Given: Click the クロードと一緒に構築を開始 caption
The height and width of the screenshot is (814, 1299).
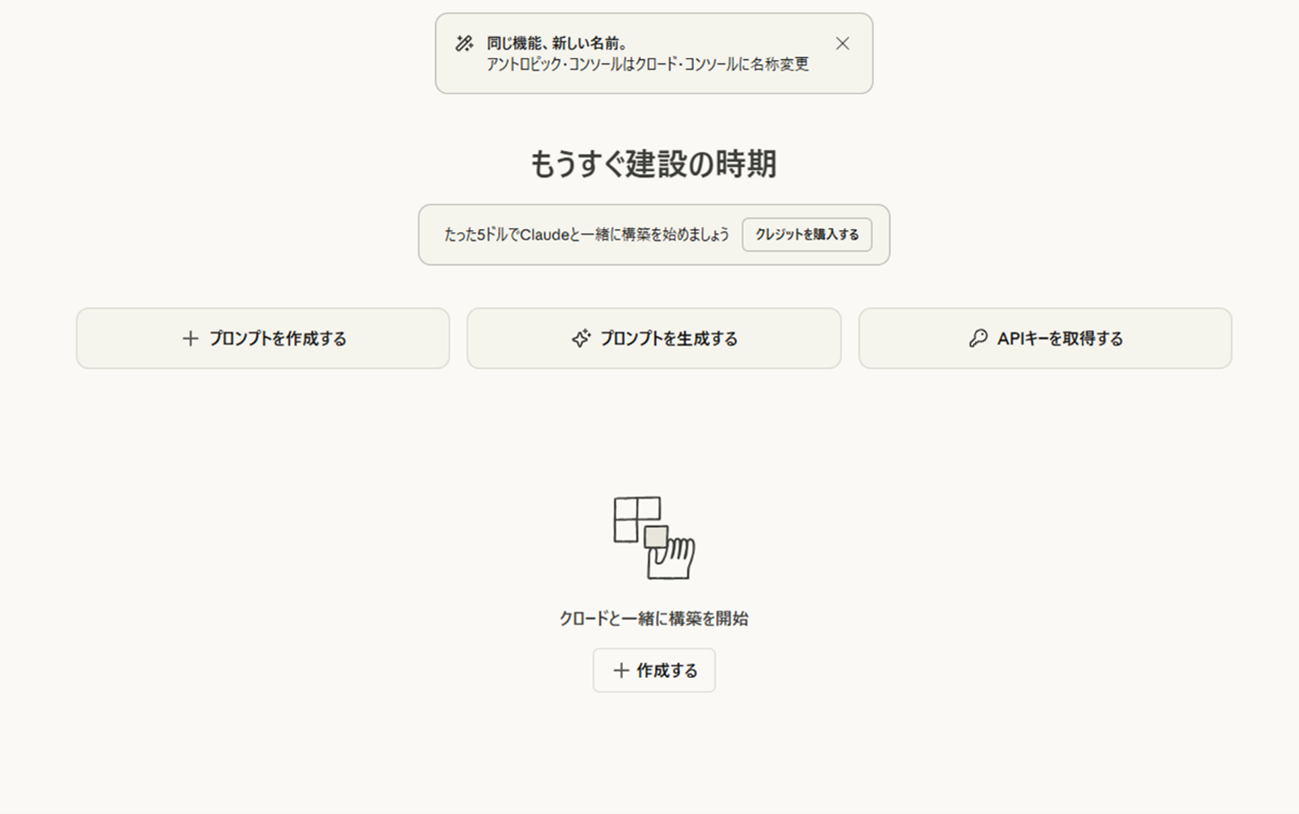Looking at the screenshot, I should pos(653,619).
